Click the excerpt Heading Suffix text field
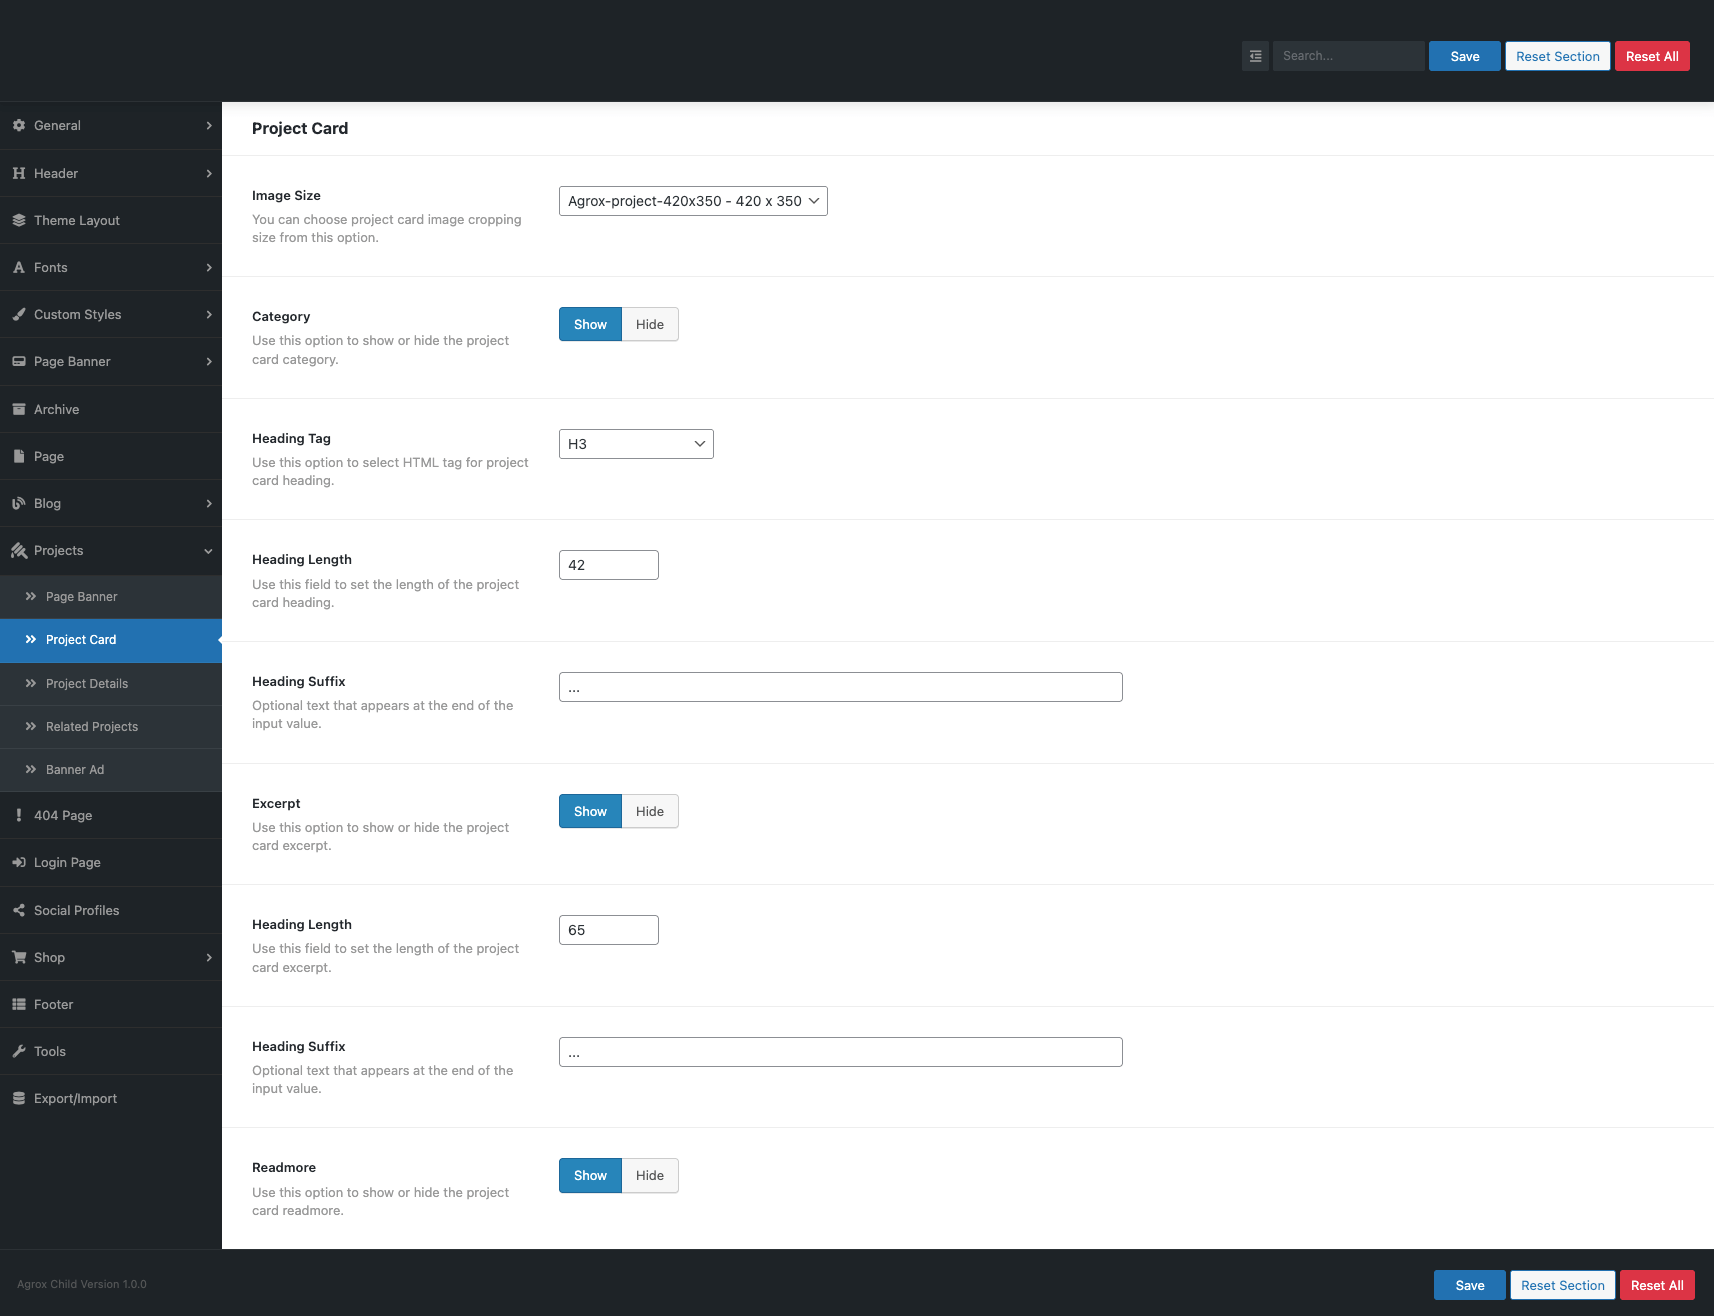The width and height of the screenshot is (1714, 1316). coord(841,1052)
